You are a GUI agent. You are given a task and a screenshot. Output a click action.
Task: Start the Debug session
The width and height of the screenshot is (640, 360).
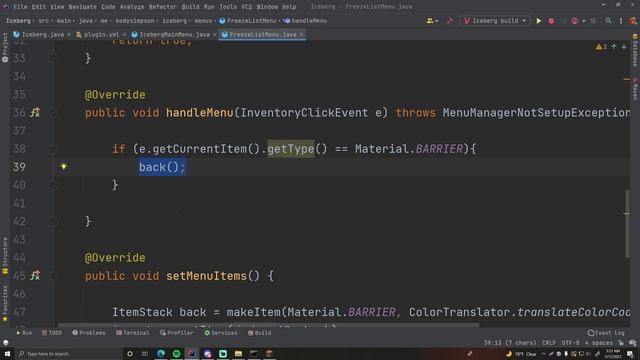[x=551, y=20]
